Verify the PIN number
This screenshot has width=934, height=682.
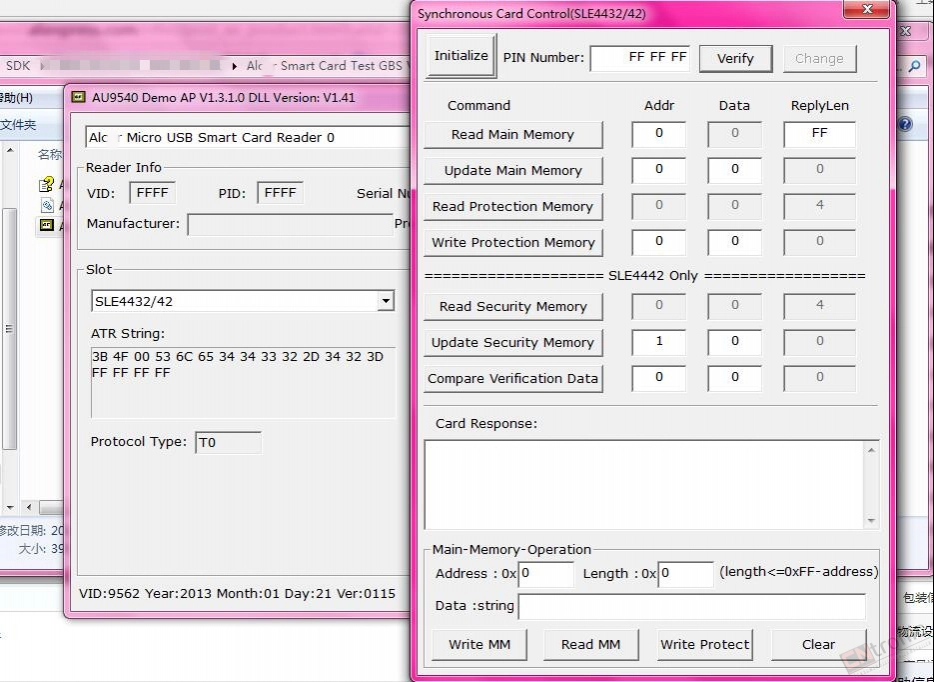pos(736,58)
